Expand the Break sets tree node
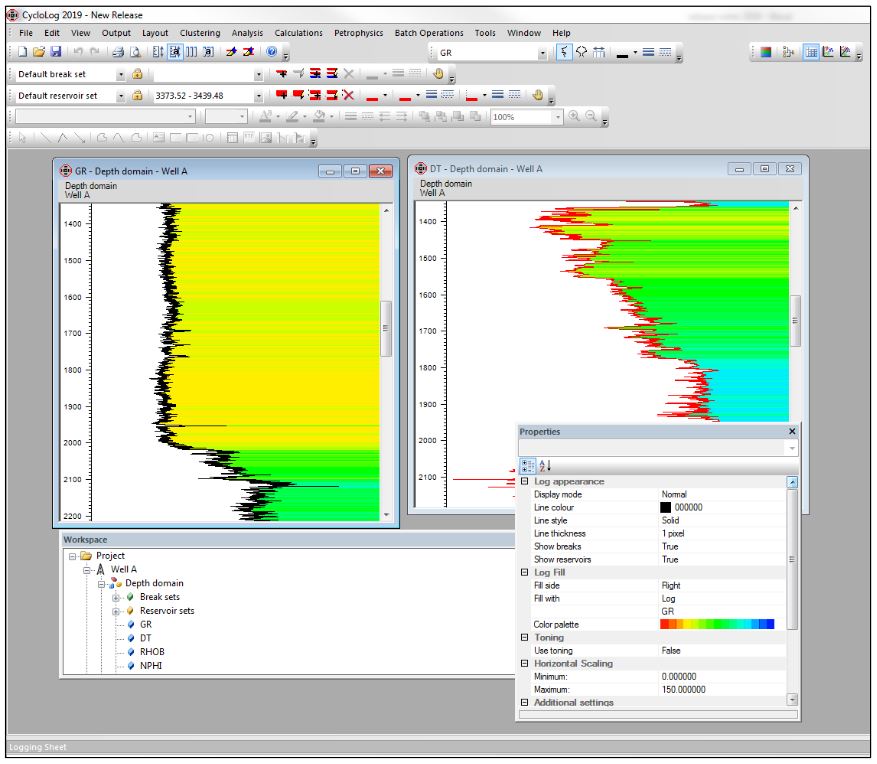Image resolution: width=877 pixels, height=764 pixels. click(116, 597)
